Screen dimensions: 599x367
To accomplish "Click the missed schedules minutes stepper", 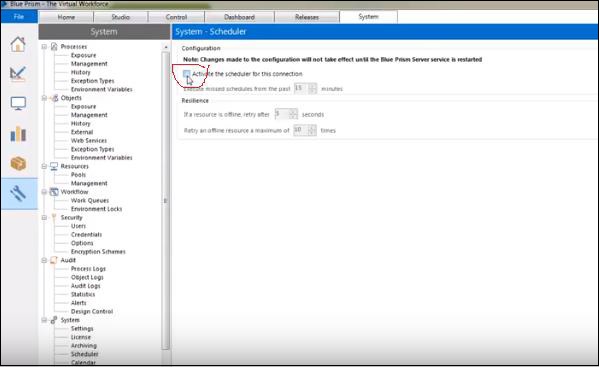I will (x=312, y=88).
